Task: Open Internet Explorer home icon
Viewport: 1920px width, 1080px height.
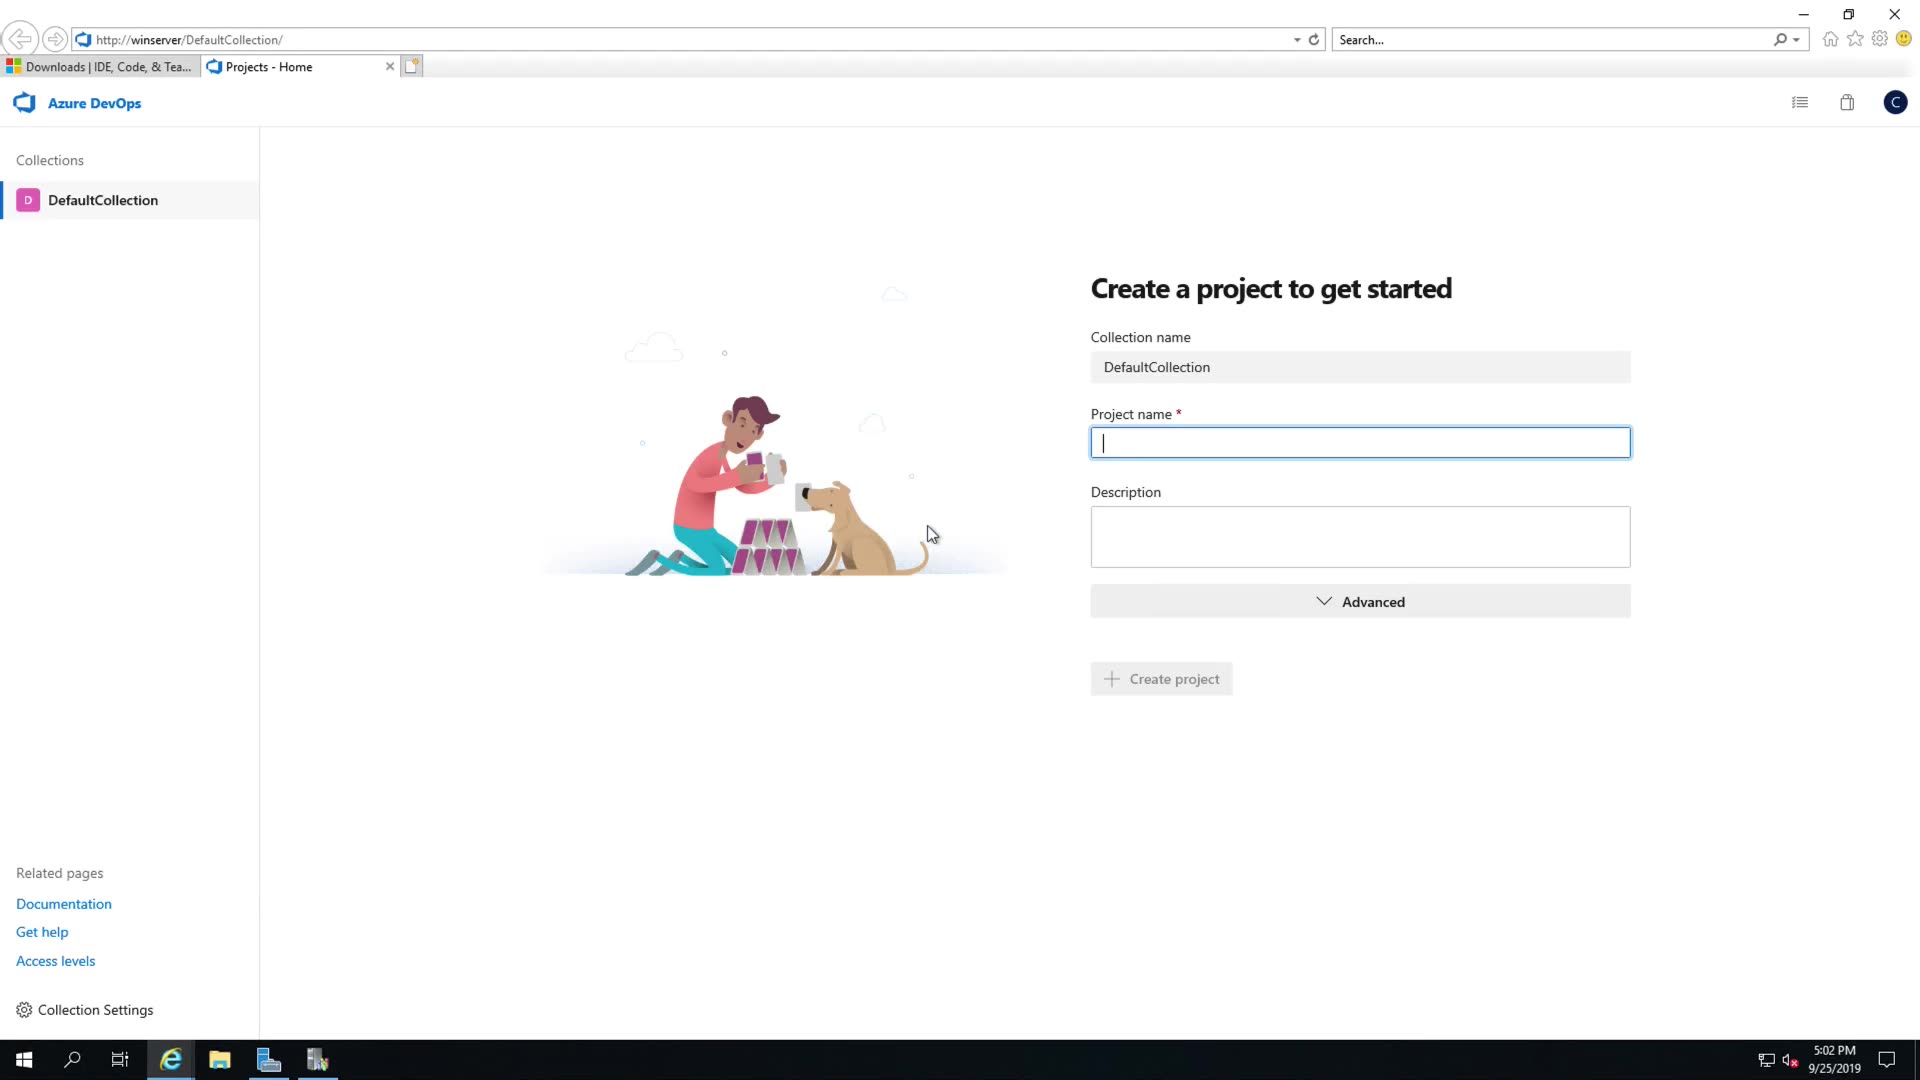Action: coord(1830,39)
